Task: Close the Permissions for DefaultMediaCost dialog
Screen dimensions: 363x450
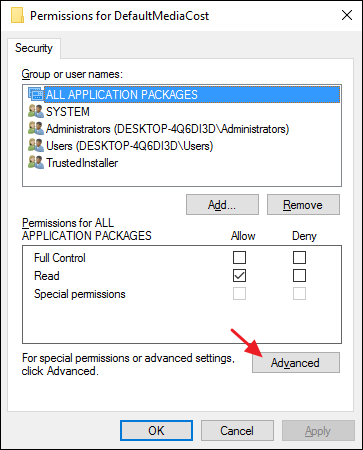Action: [347, 15]
